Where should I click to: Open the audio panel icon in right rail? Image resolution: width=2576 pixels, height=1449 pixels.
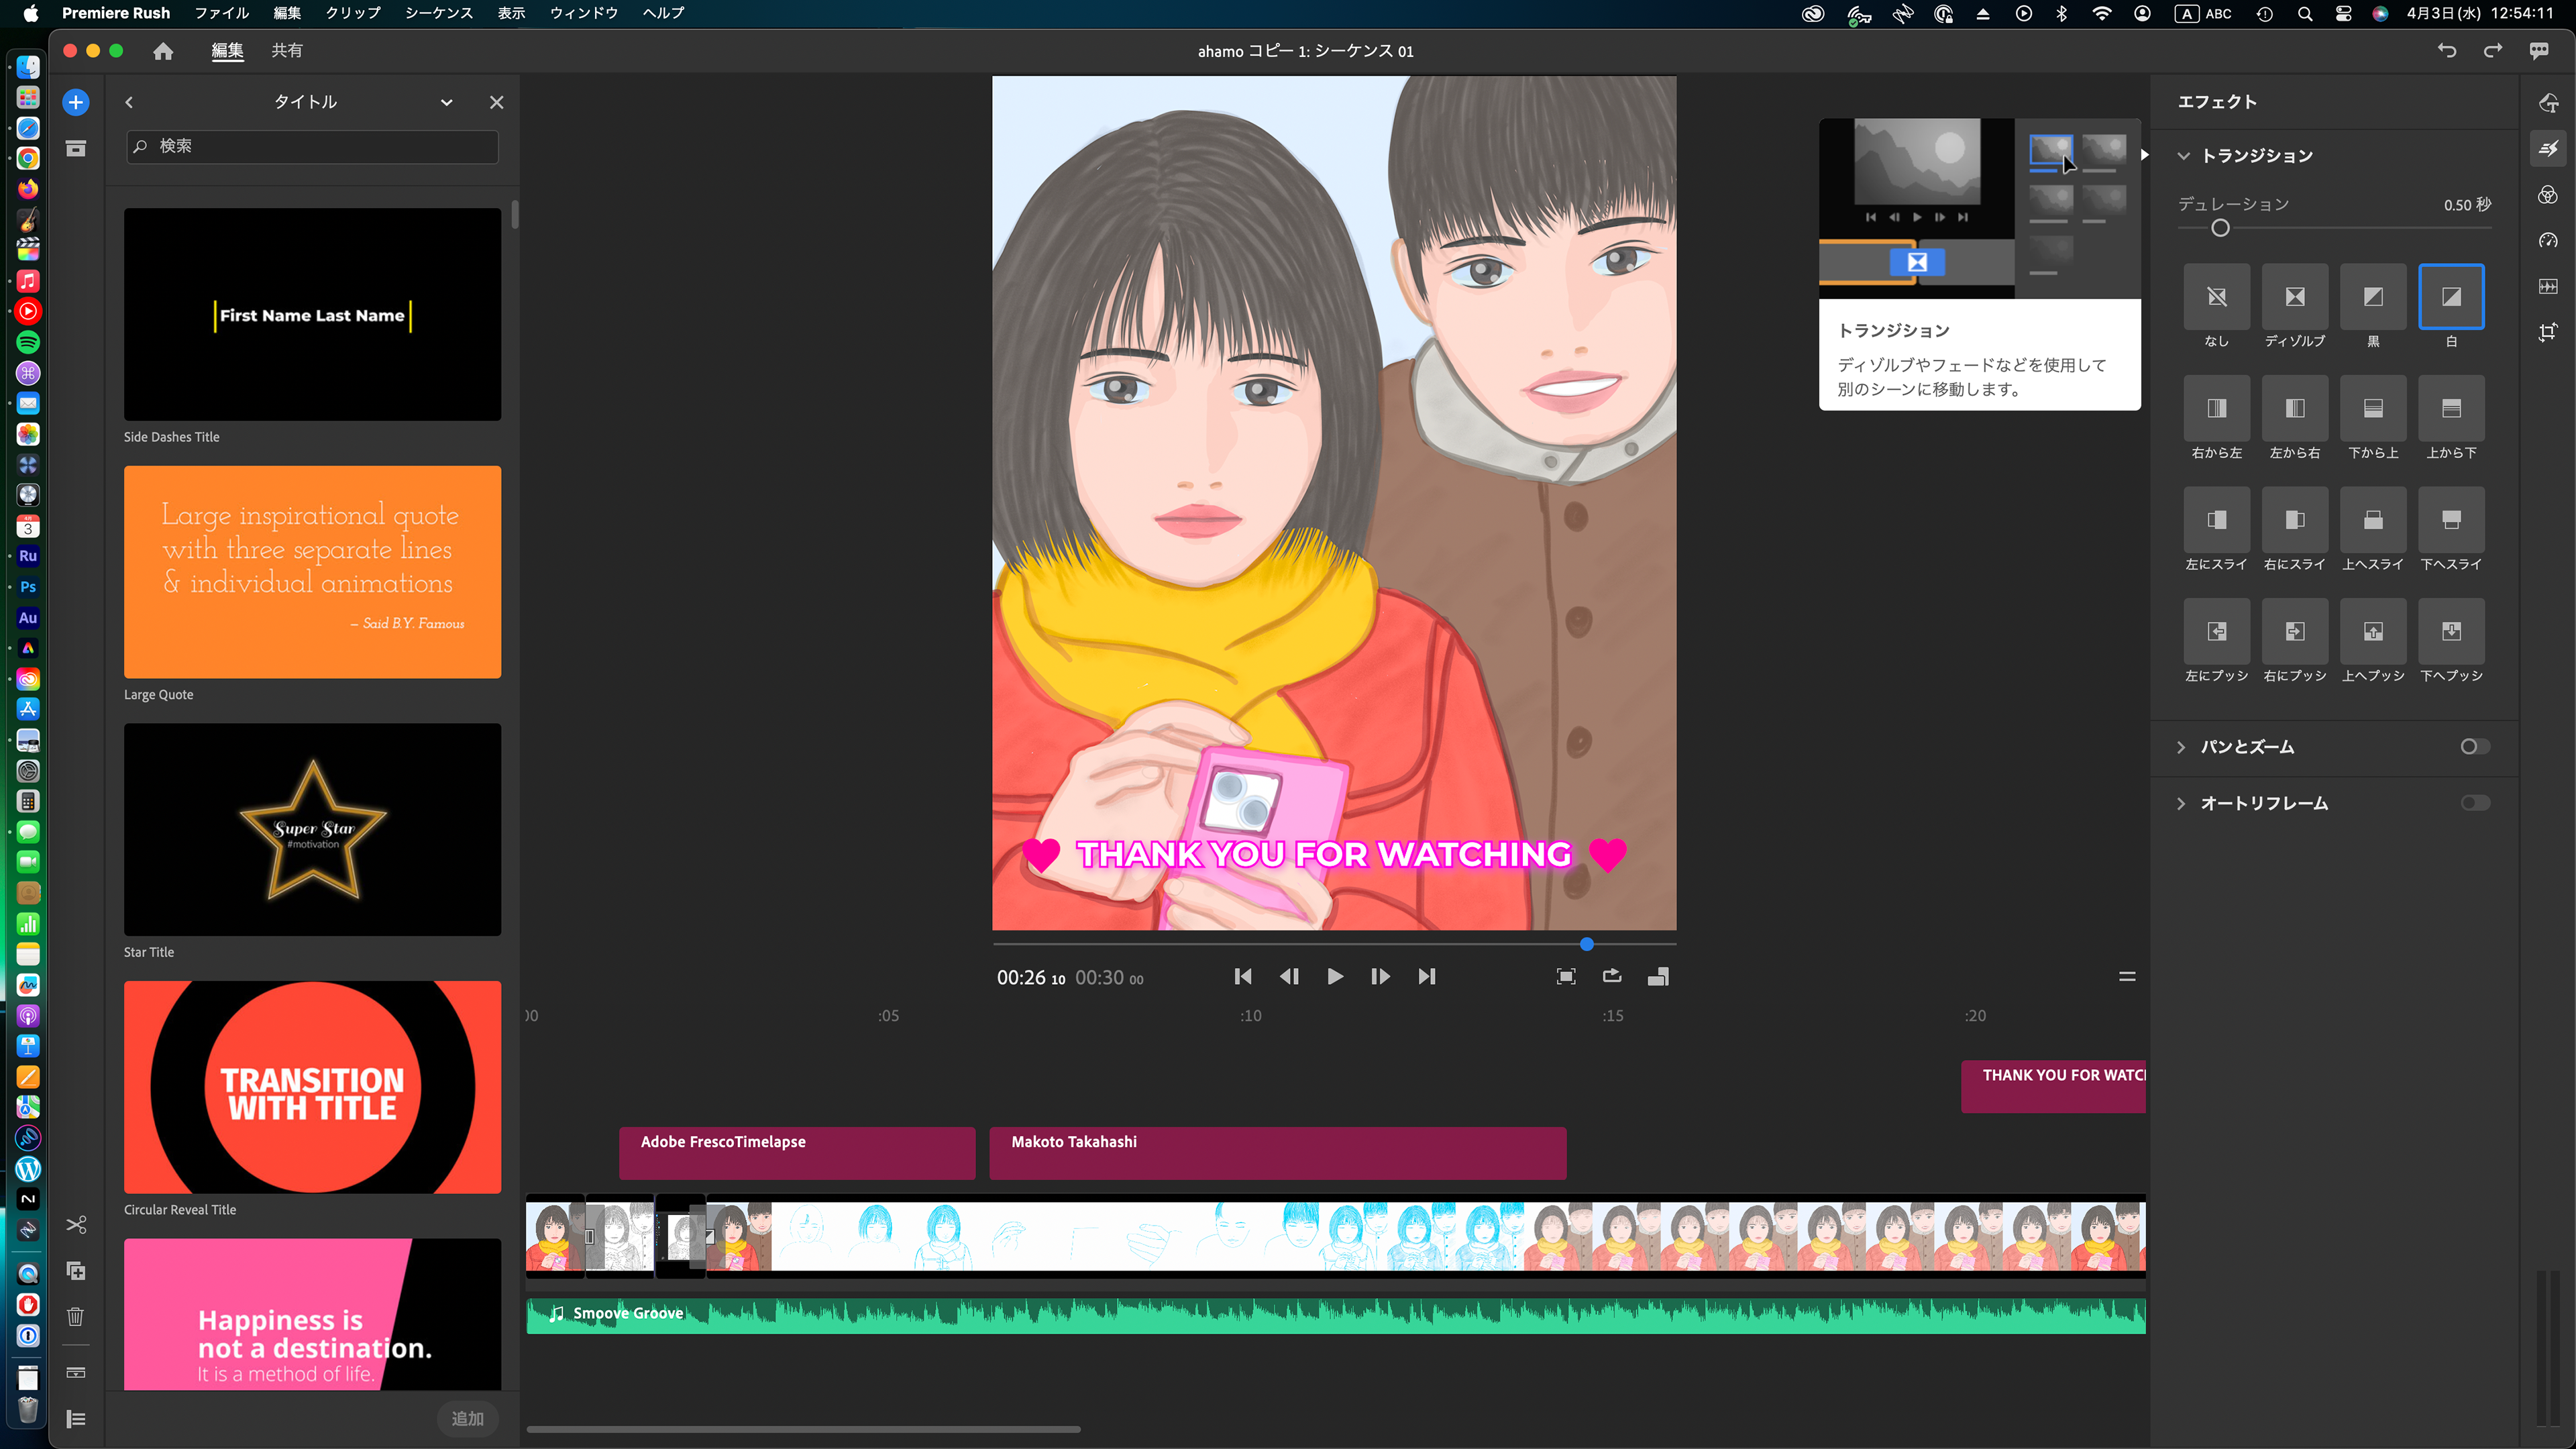tap(2548, 286)
